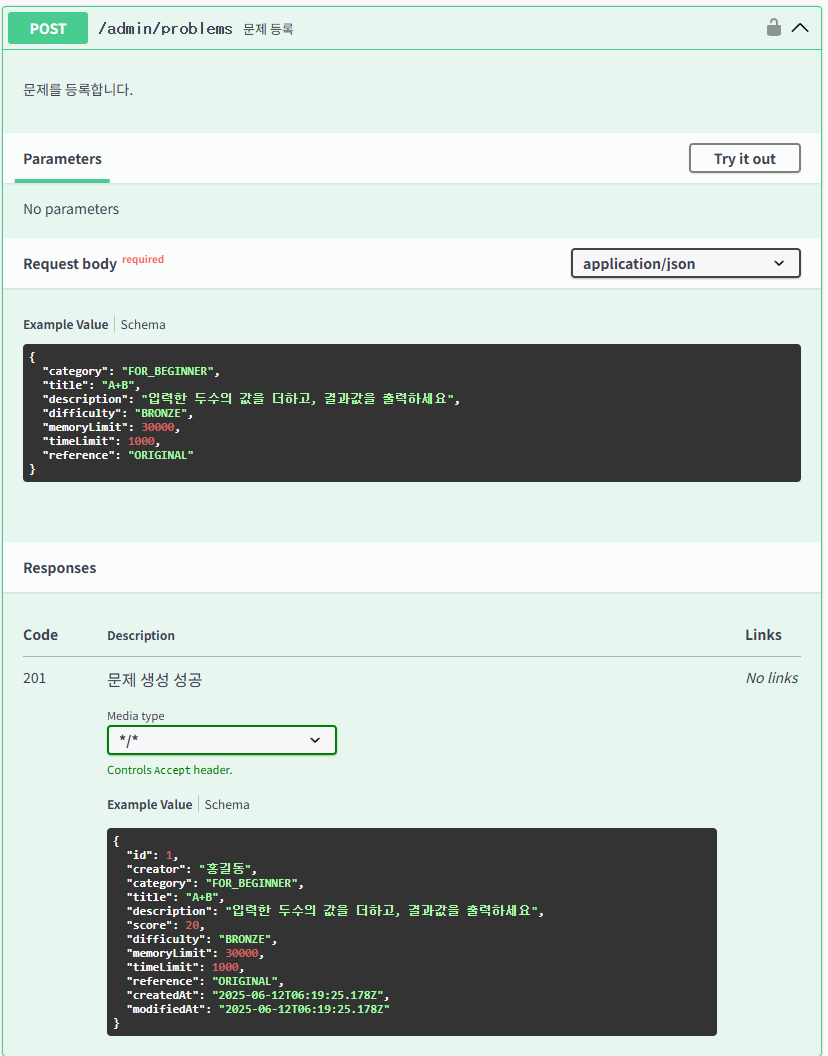Click the /admin/problems endpoint path
828x1056 pixels.
165,28
